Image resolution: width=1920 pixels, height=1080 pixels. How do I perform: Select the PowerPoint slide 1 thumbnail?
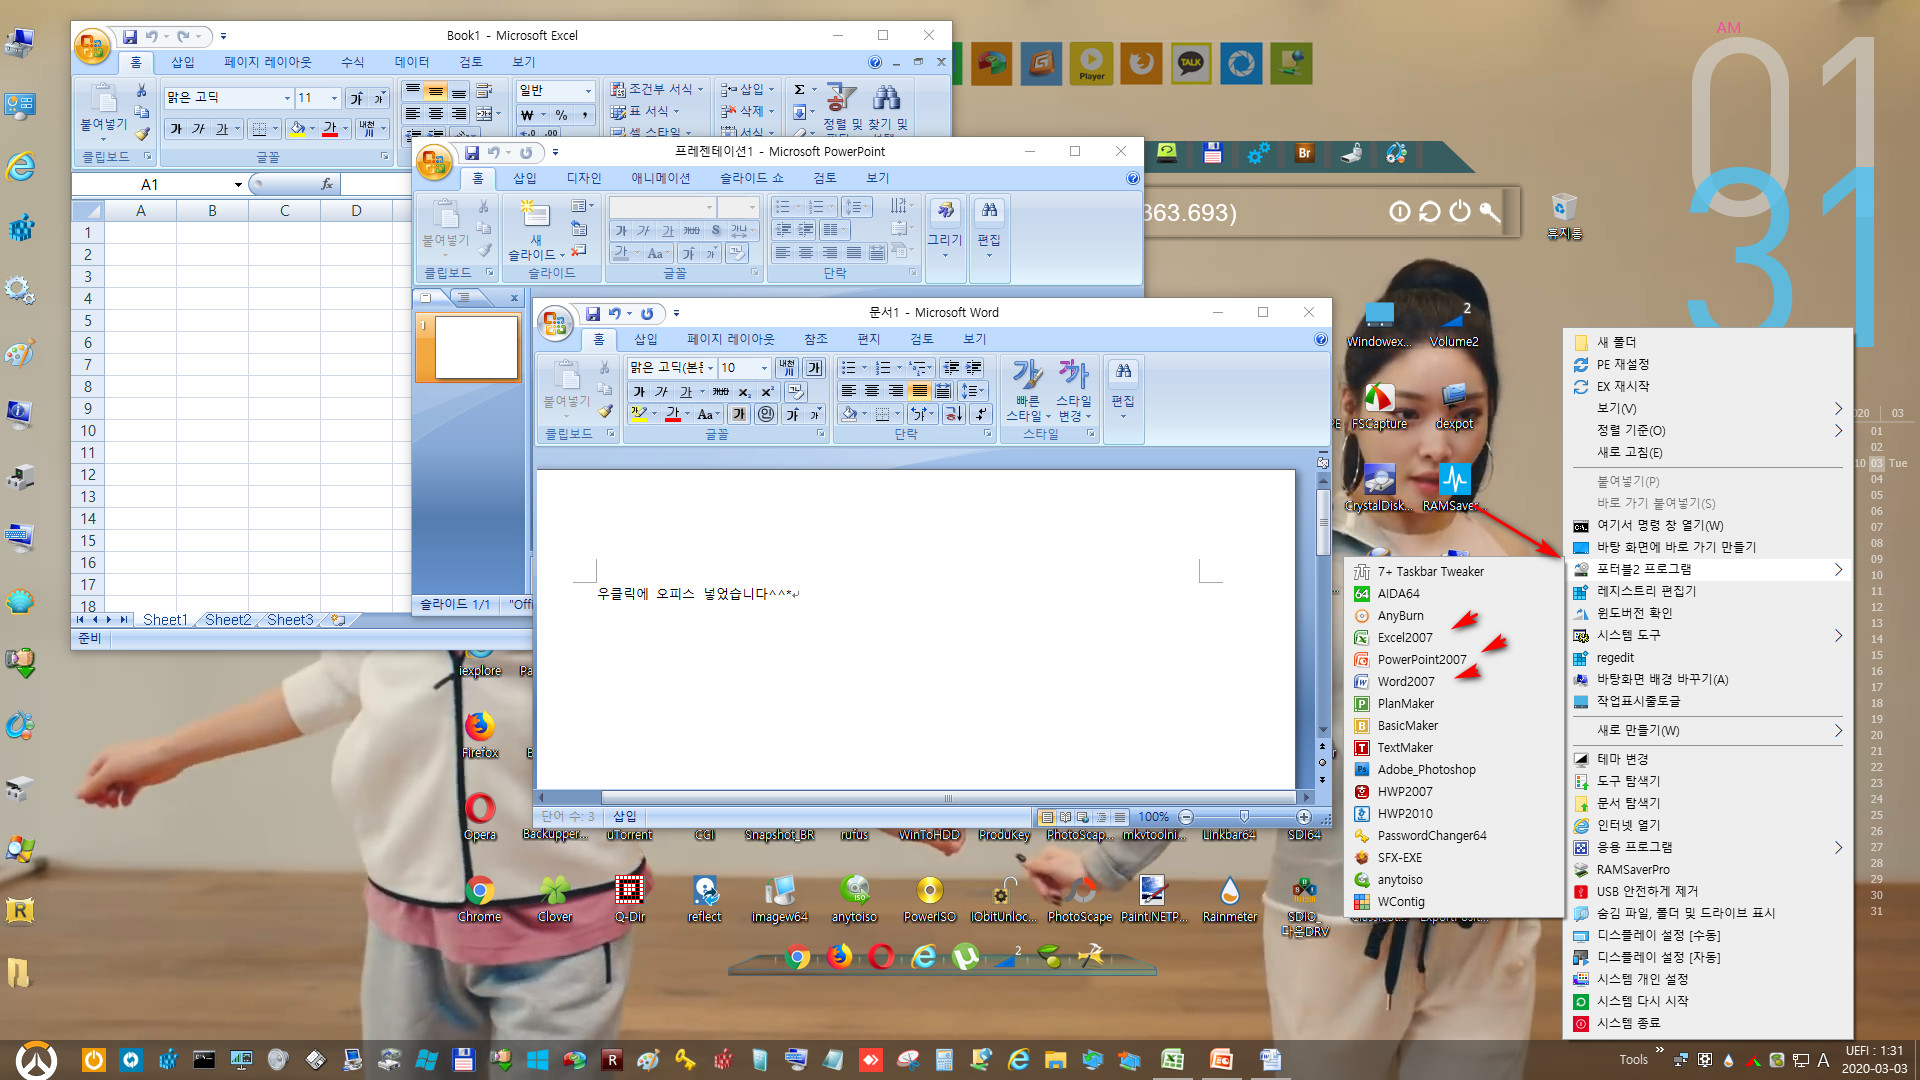click(476, 347)
